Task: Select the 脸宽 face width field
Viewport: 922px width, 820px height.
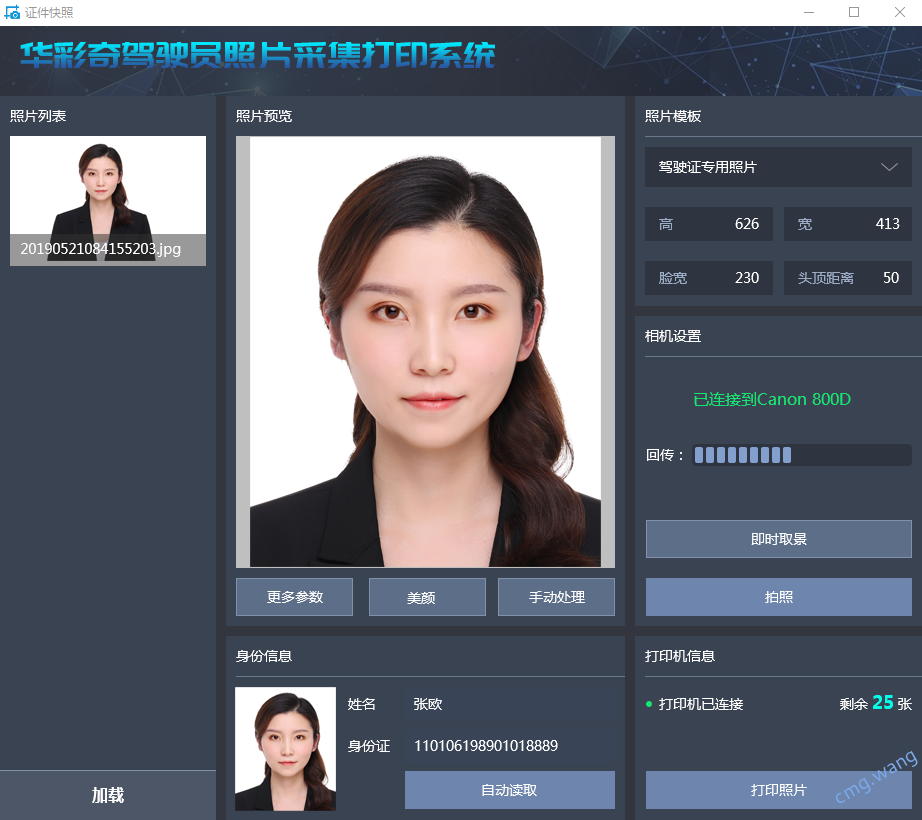Action: pos(708,278)
